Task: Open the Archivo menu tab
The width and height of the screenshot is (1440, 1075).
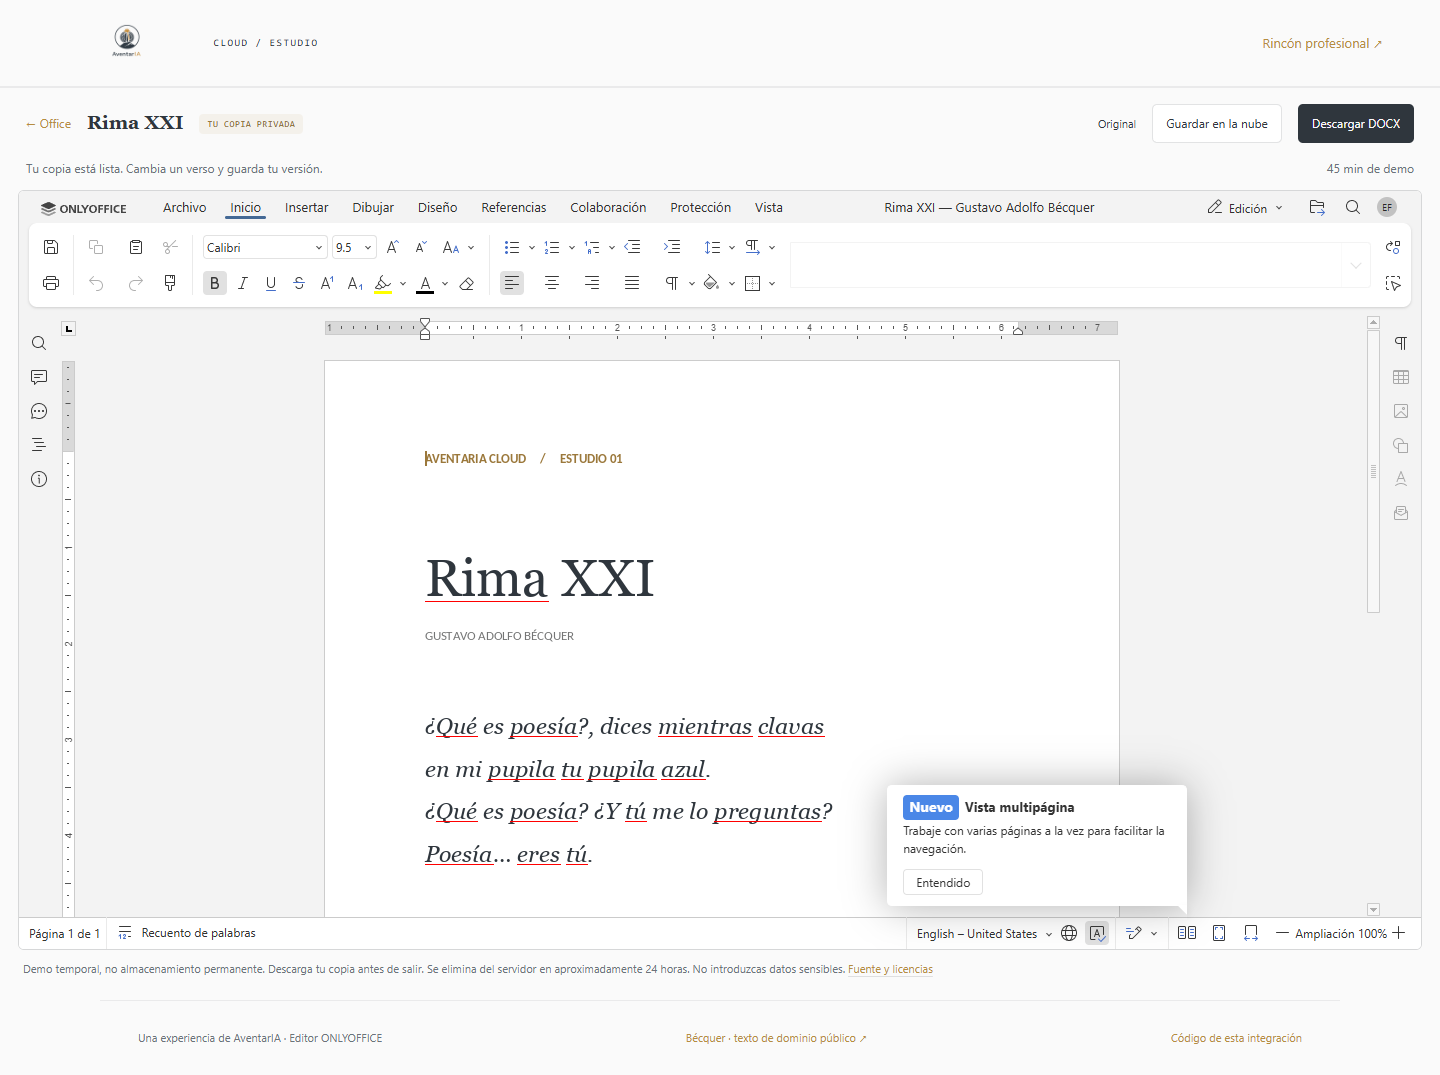Action: click(185, 208)
